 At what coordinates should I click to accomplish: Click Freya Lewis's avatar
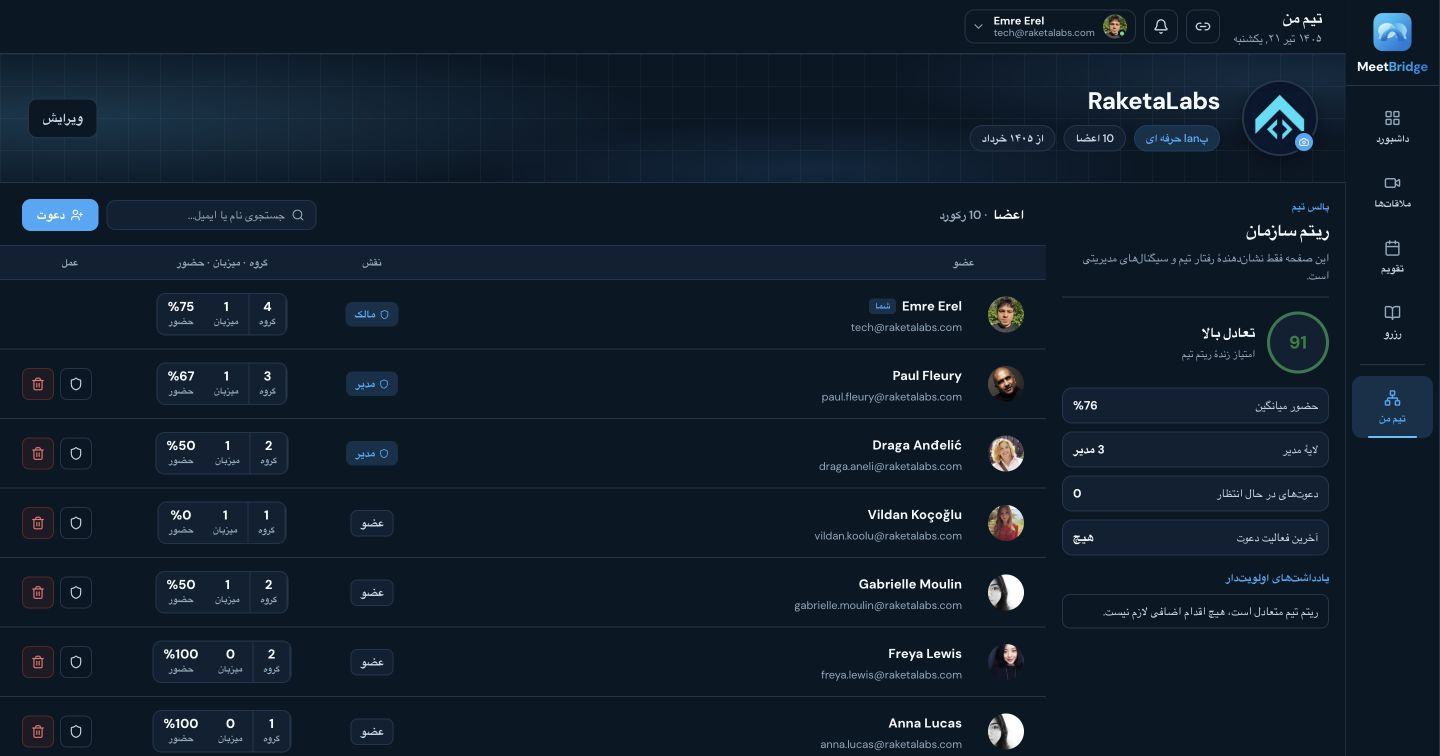point(1006,662)
